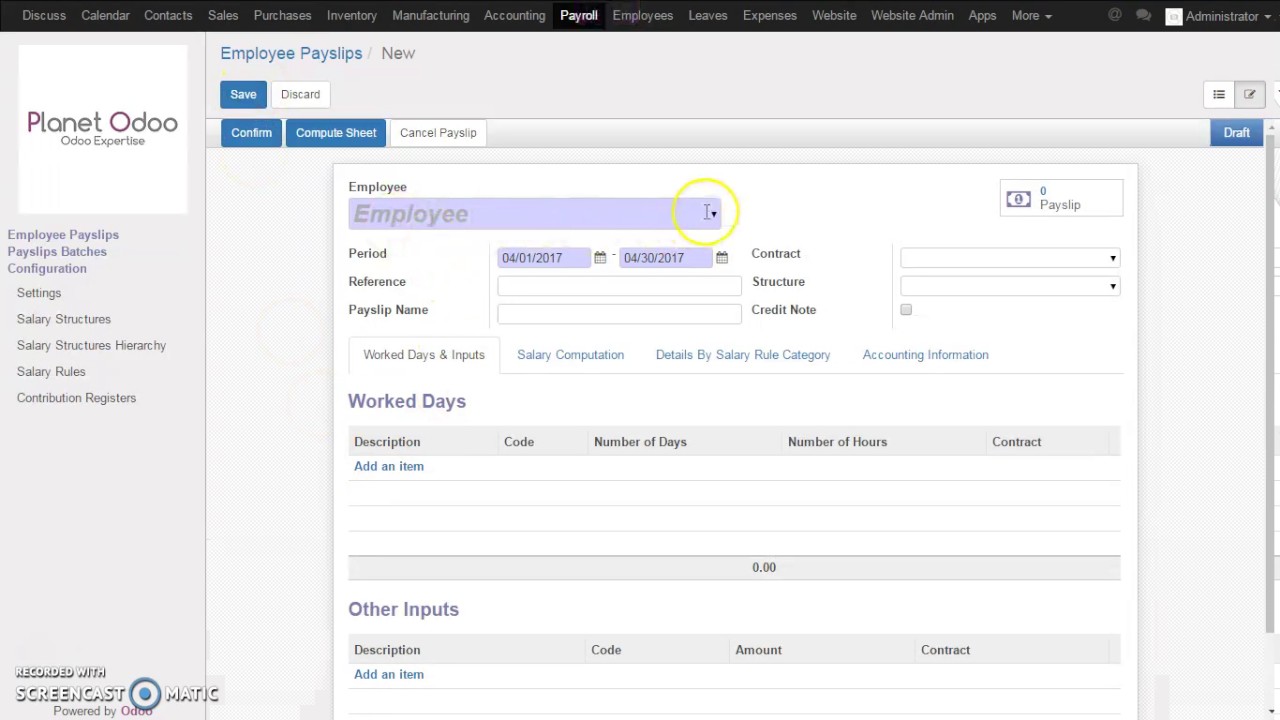Click the Odoo link in footer
The height and width of the screenshot is (720, 1280).
coord(136,711)
